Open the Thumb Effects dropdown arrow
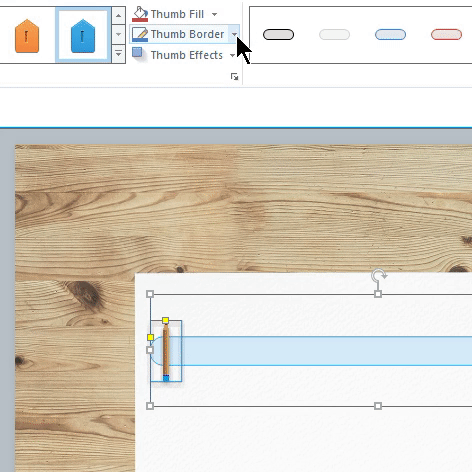 (232, 55)
